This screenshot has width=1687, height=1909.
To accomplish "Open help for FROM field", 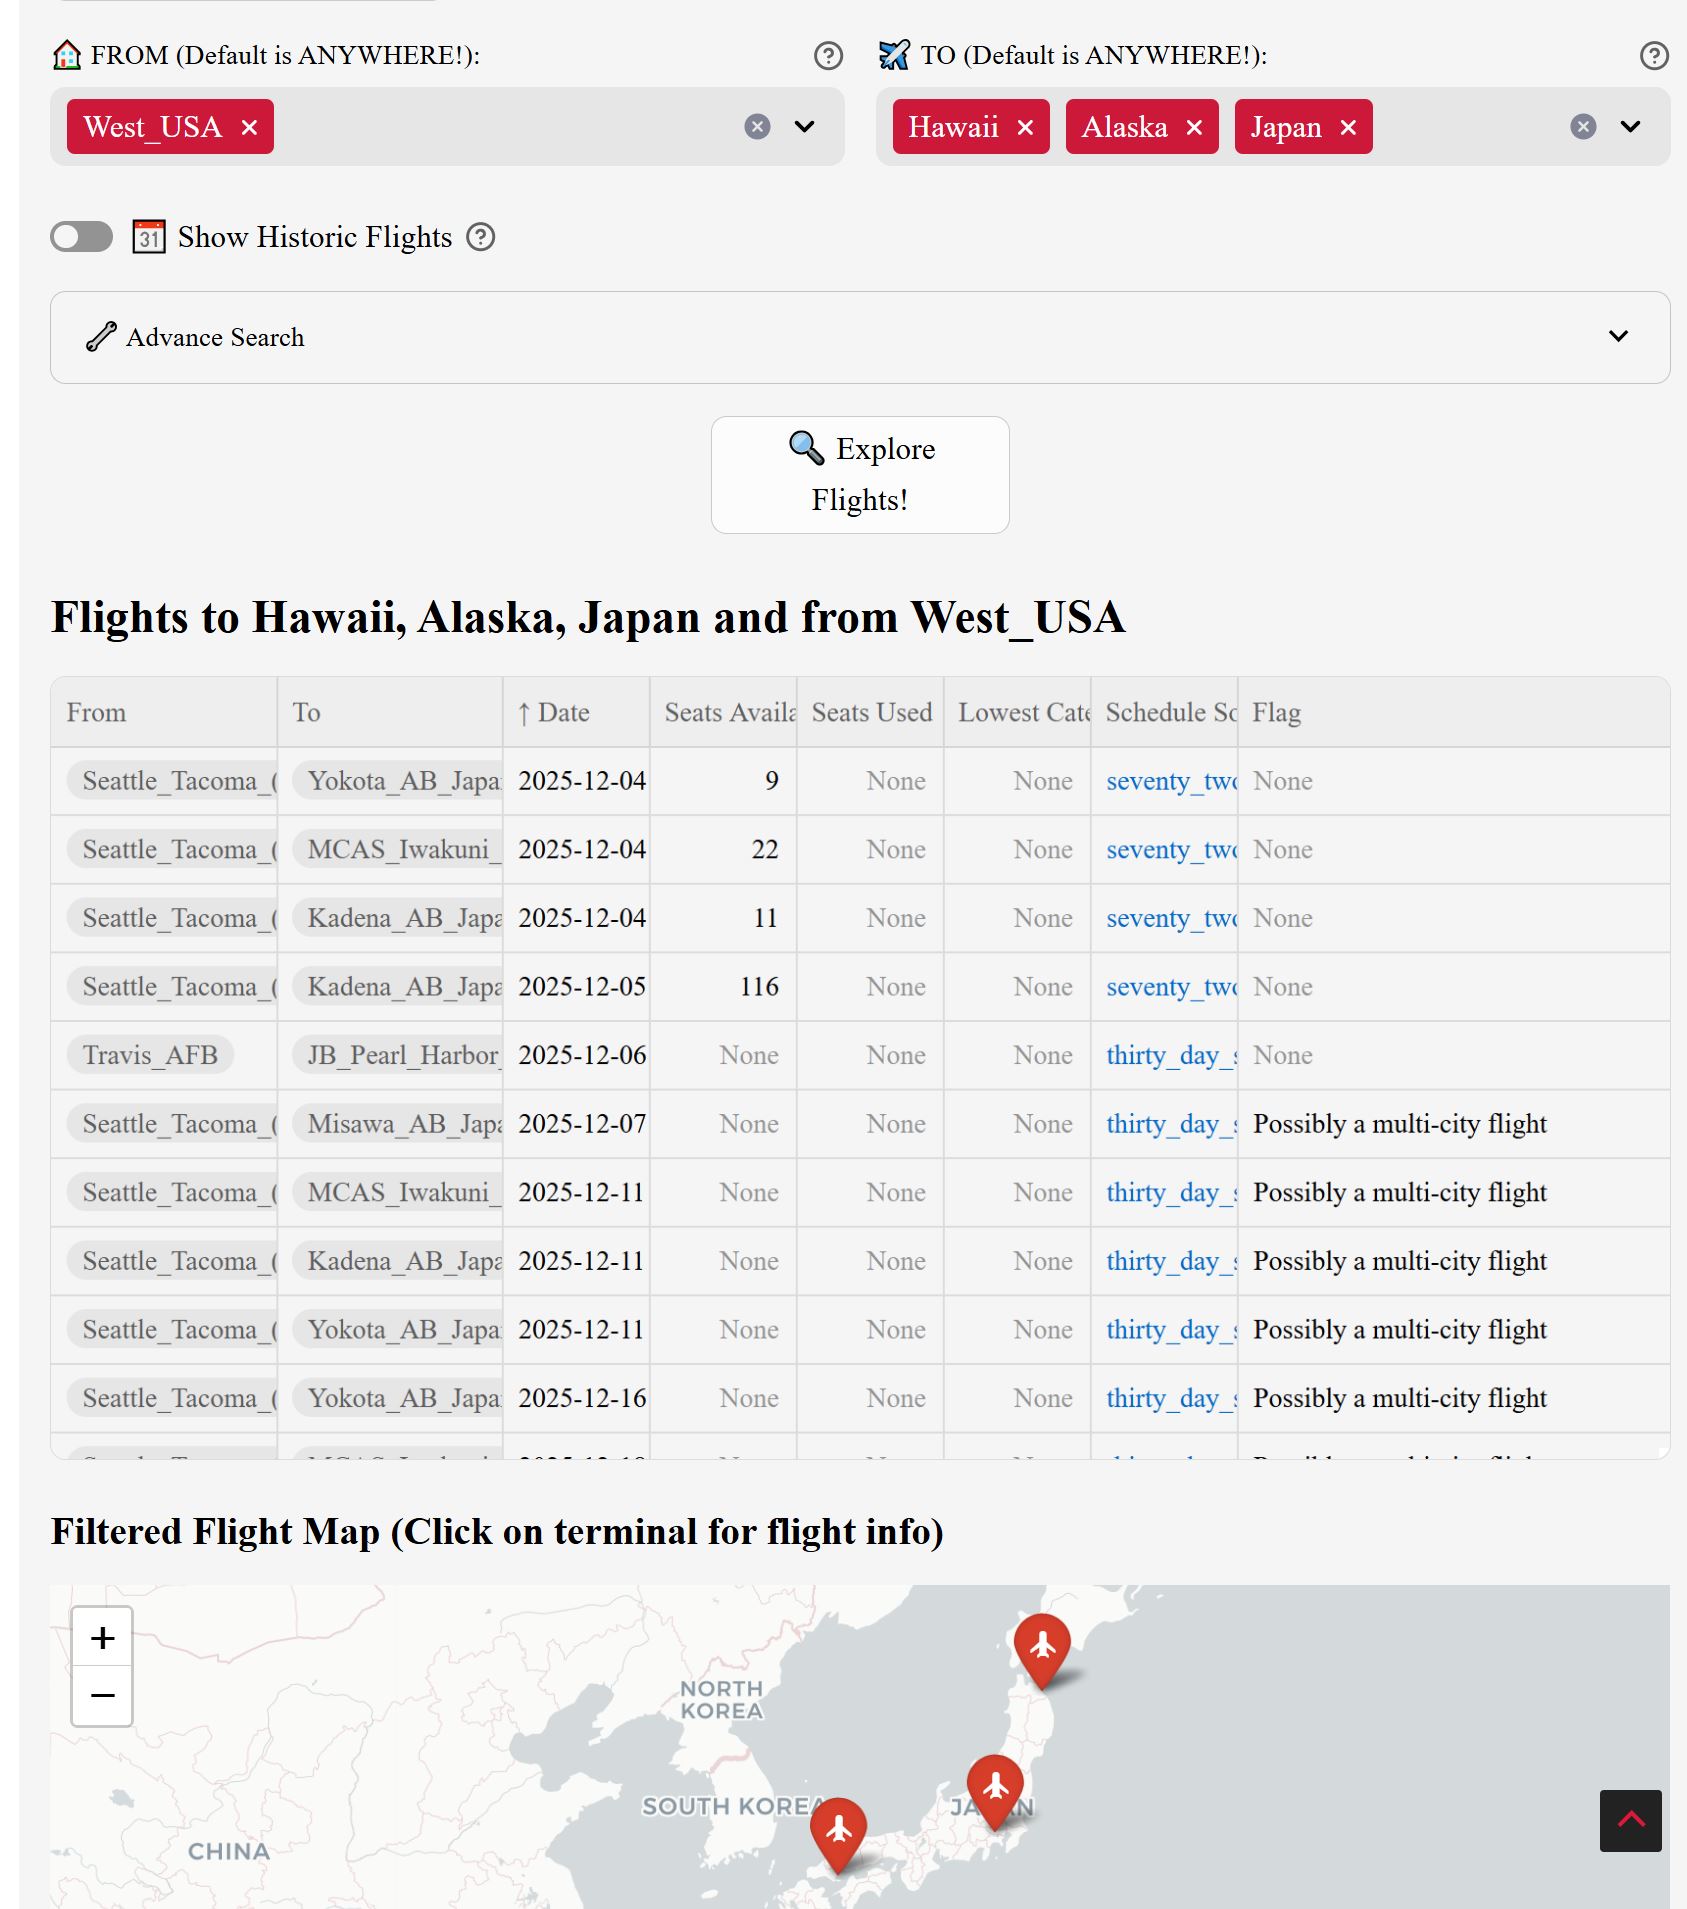I will point(828,56).
